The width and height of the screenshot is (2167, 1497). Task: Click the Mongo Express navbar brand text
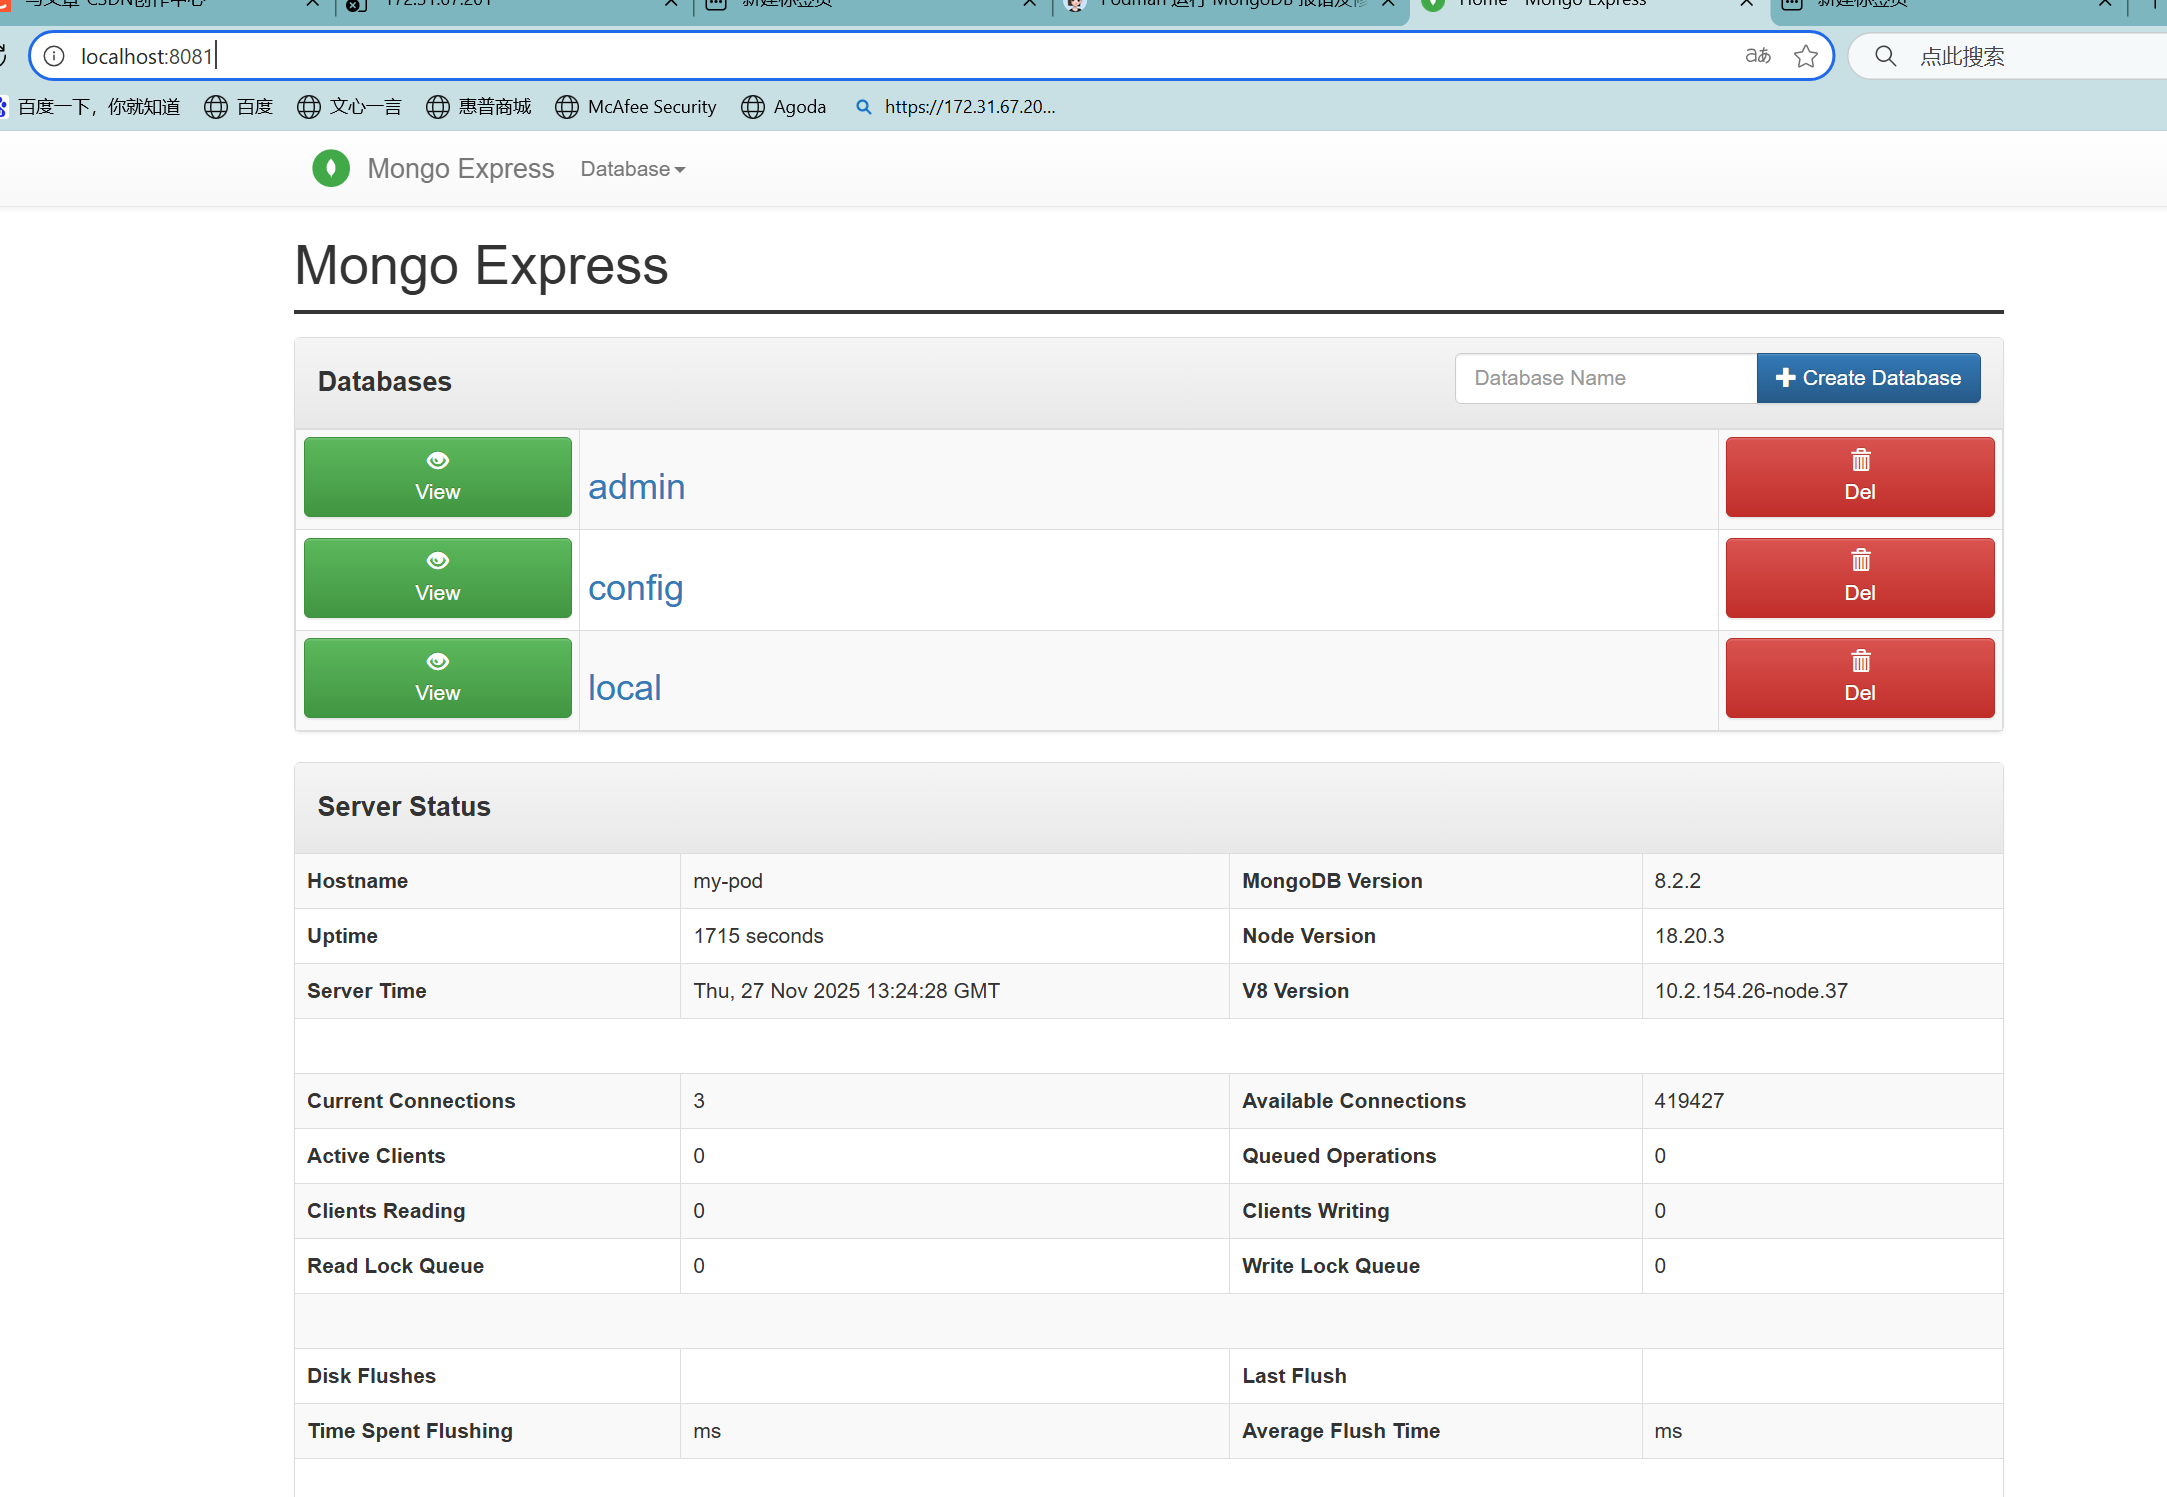460,168
